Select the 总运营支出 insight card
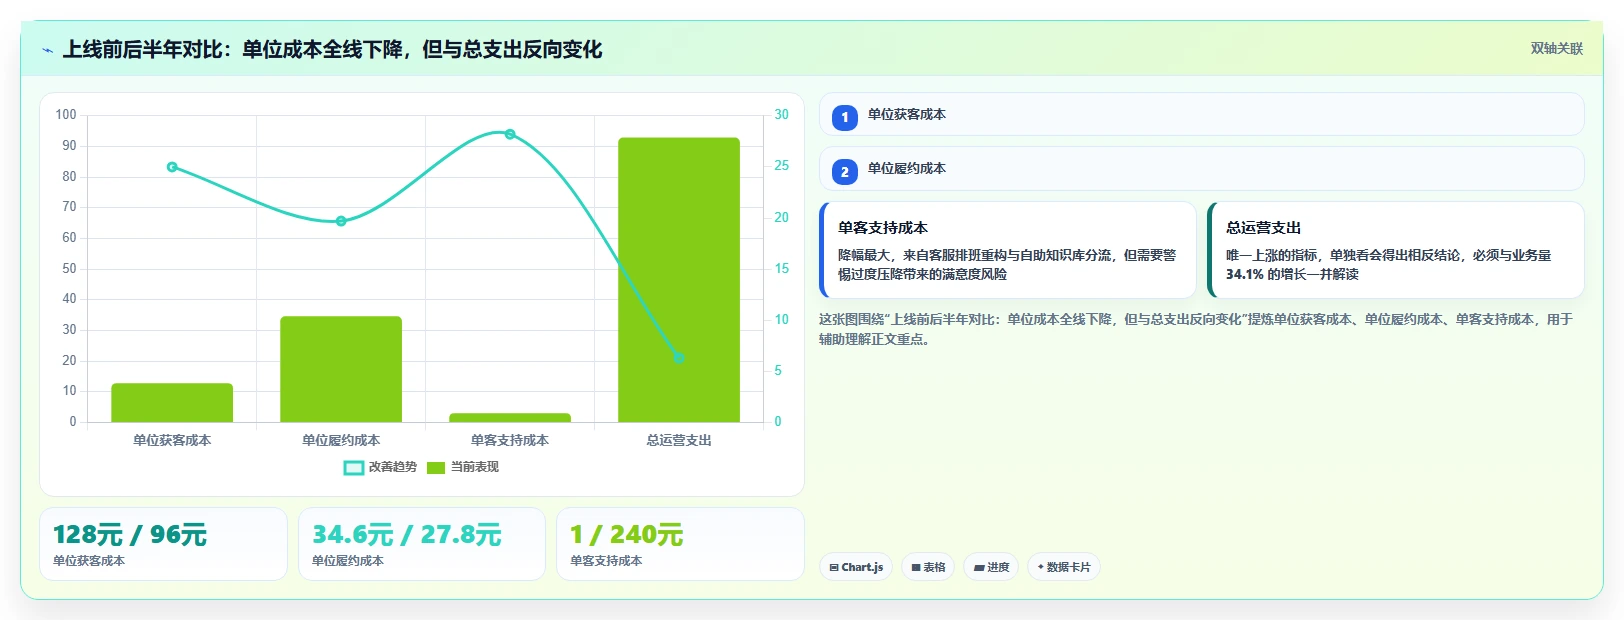Image resolution: width=1624 pixels, height=620 pixels. click(1396, 250)
